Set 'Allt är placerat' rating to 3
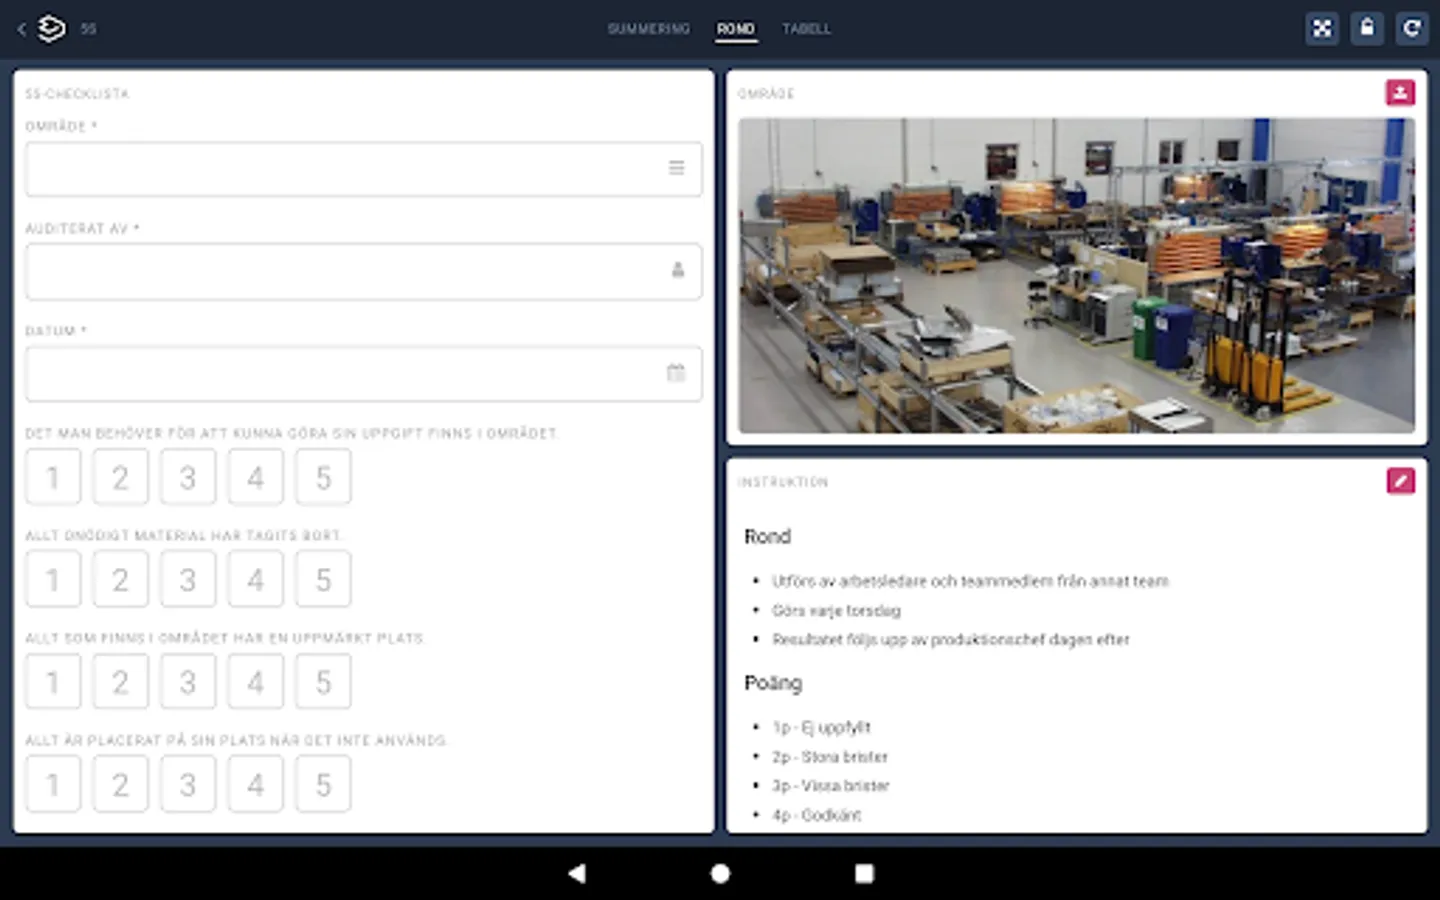 point(188,784)
